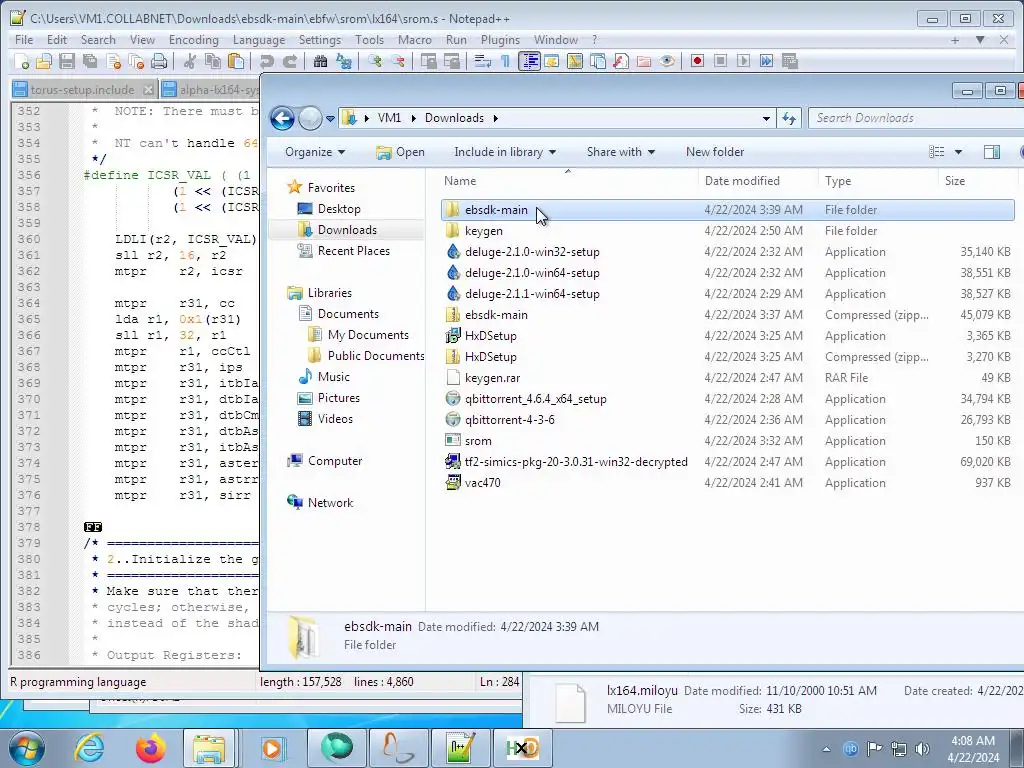The image size is (1024, 768).
Task: Start macro recording with red dot icon
Action: (x=697, y=61)
